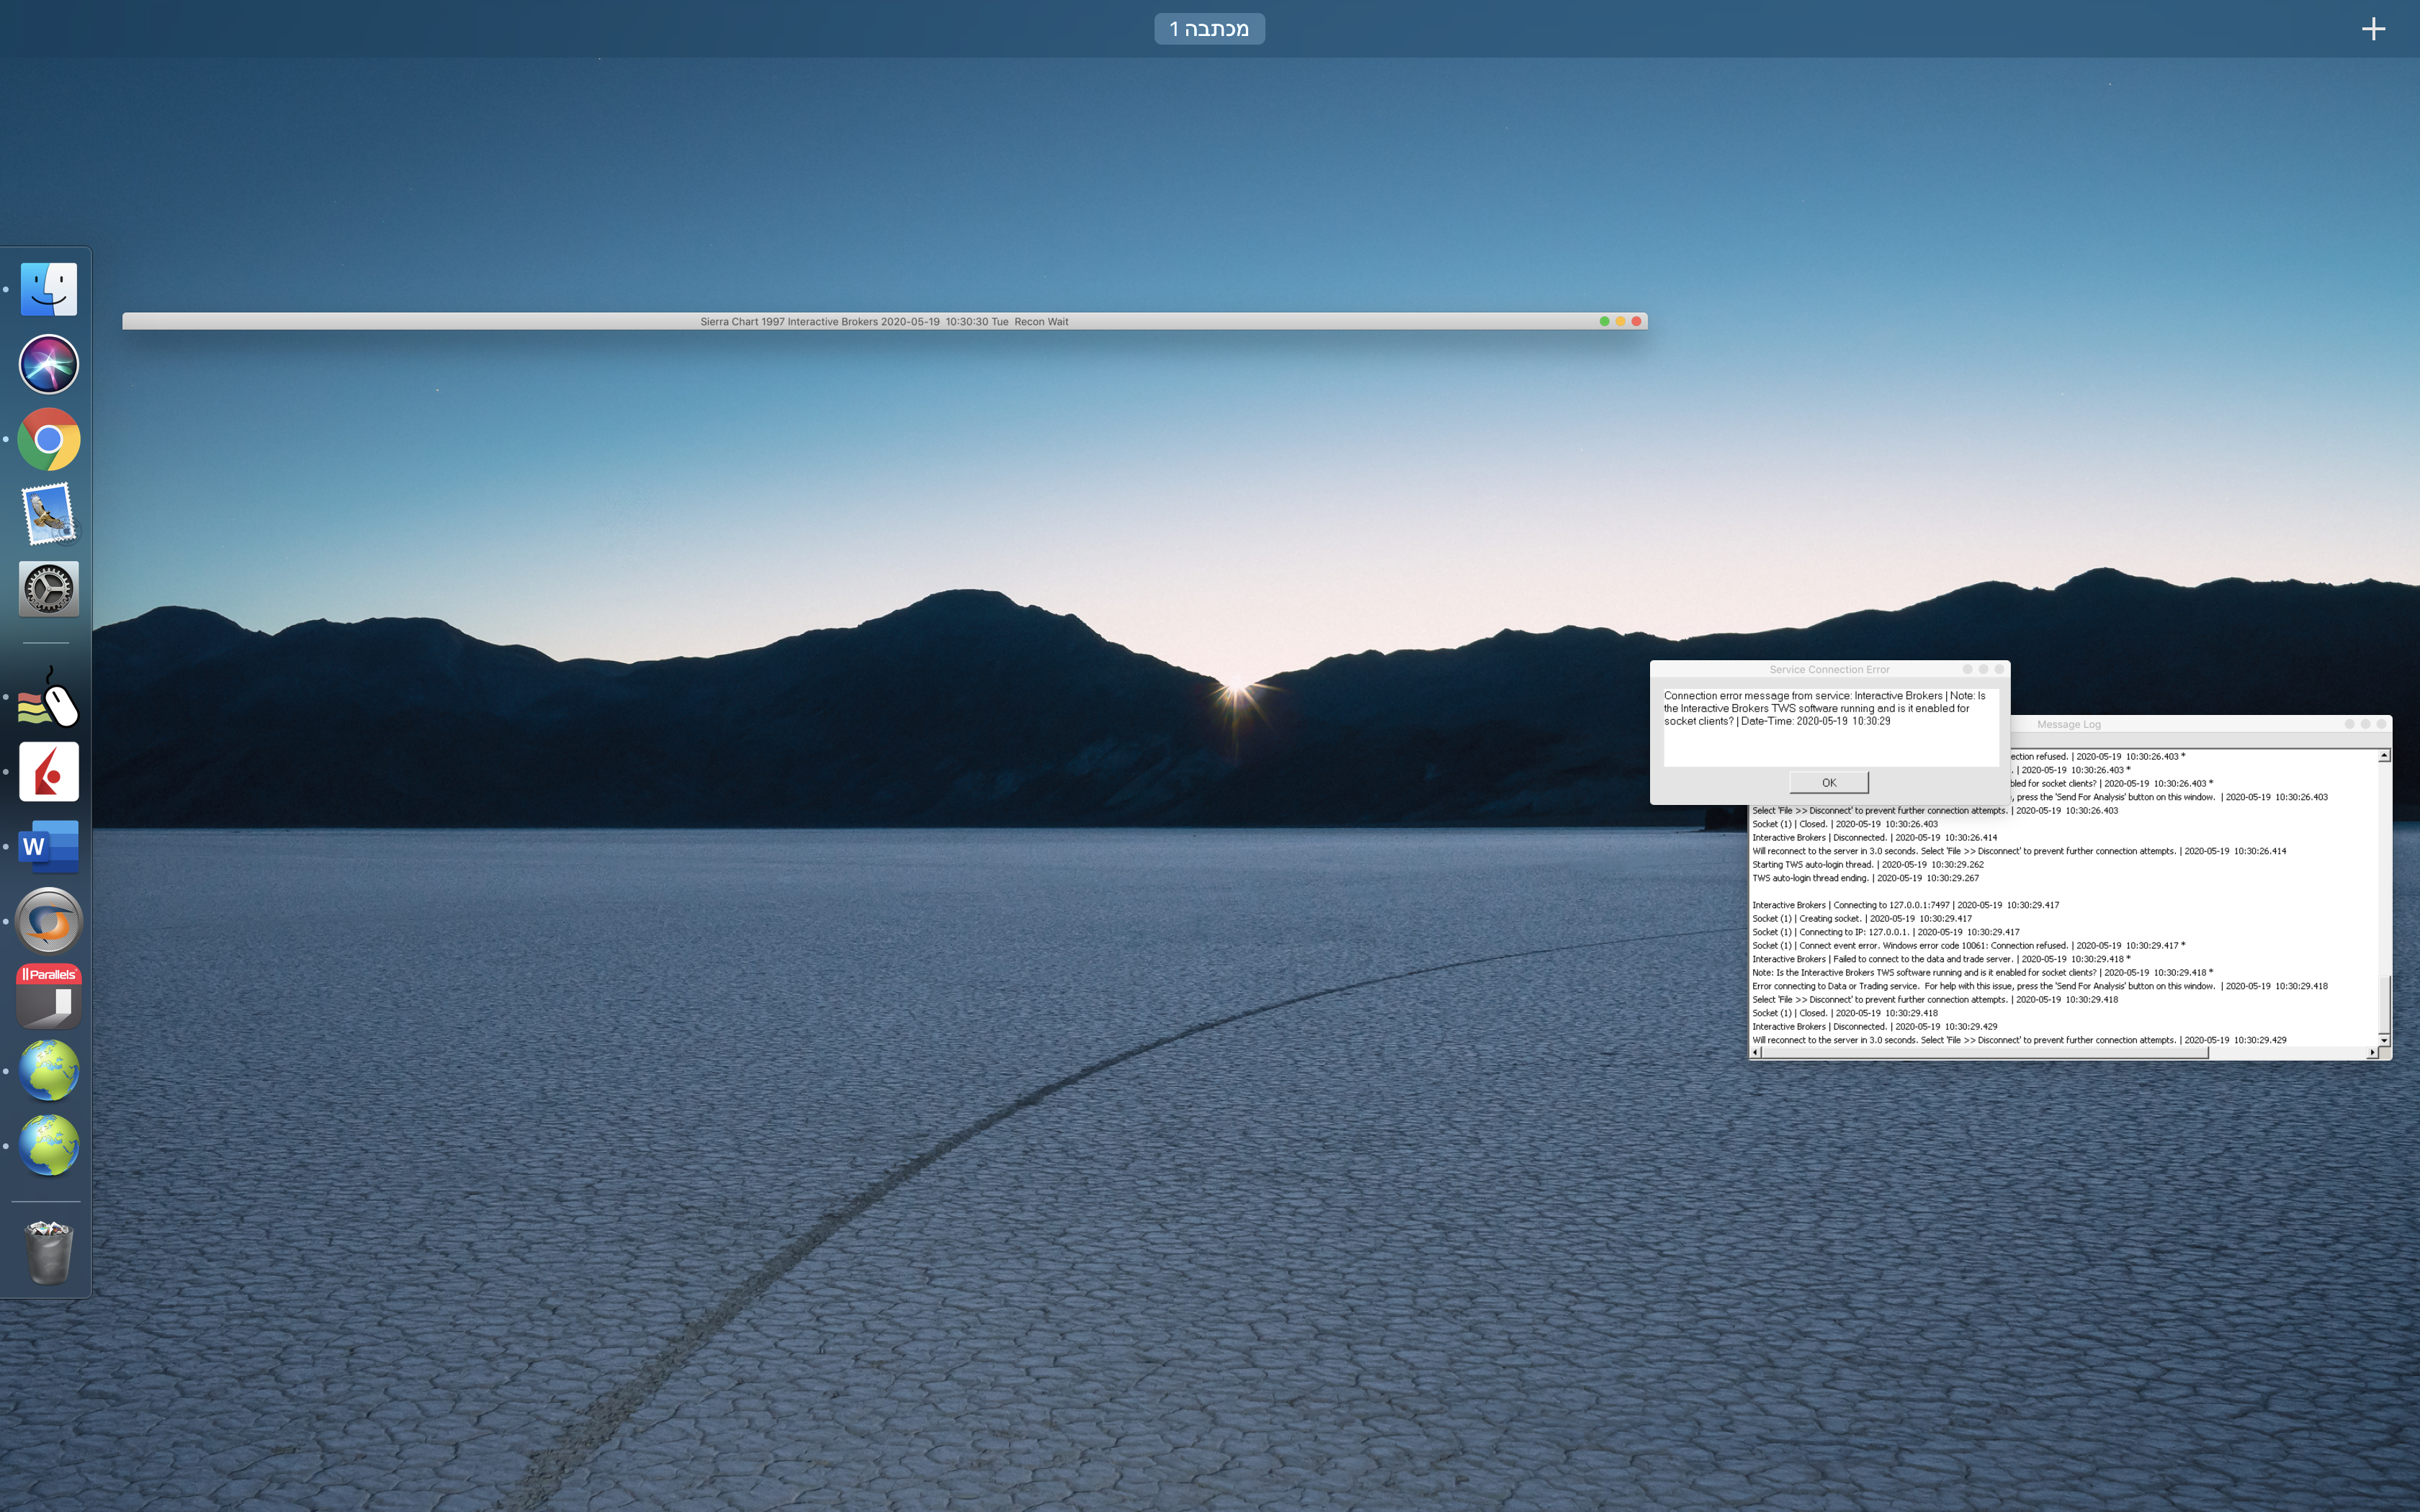Viewport: 2420px width, 1512px height.
Task: Open CrossOver orange swirl dock icon
Action: [x=48, y=921]
